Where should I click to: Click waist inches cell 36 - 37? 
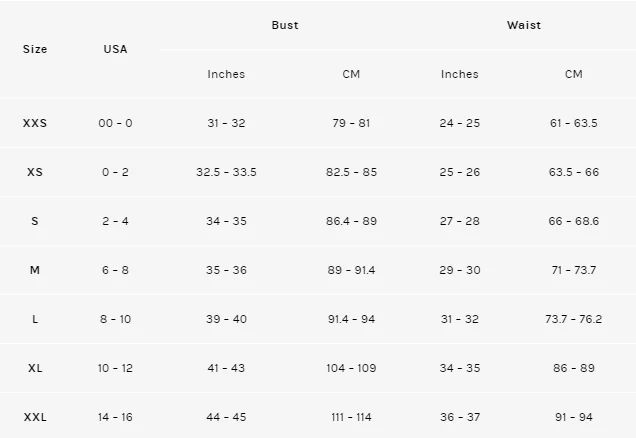(x=460, y=417)
